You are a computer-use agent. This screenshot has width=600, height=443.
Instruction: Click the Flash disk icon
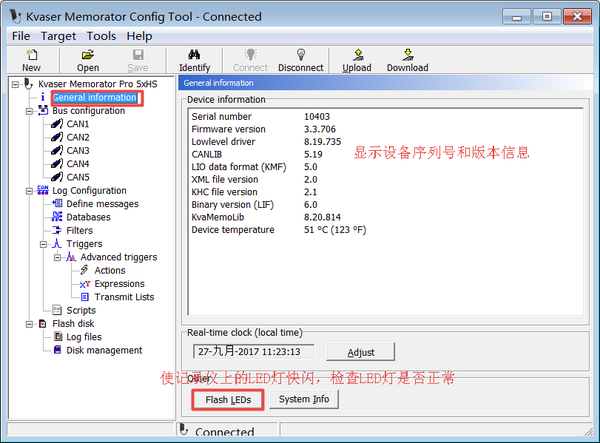coord(43,324)
